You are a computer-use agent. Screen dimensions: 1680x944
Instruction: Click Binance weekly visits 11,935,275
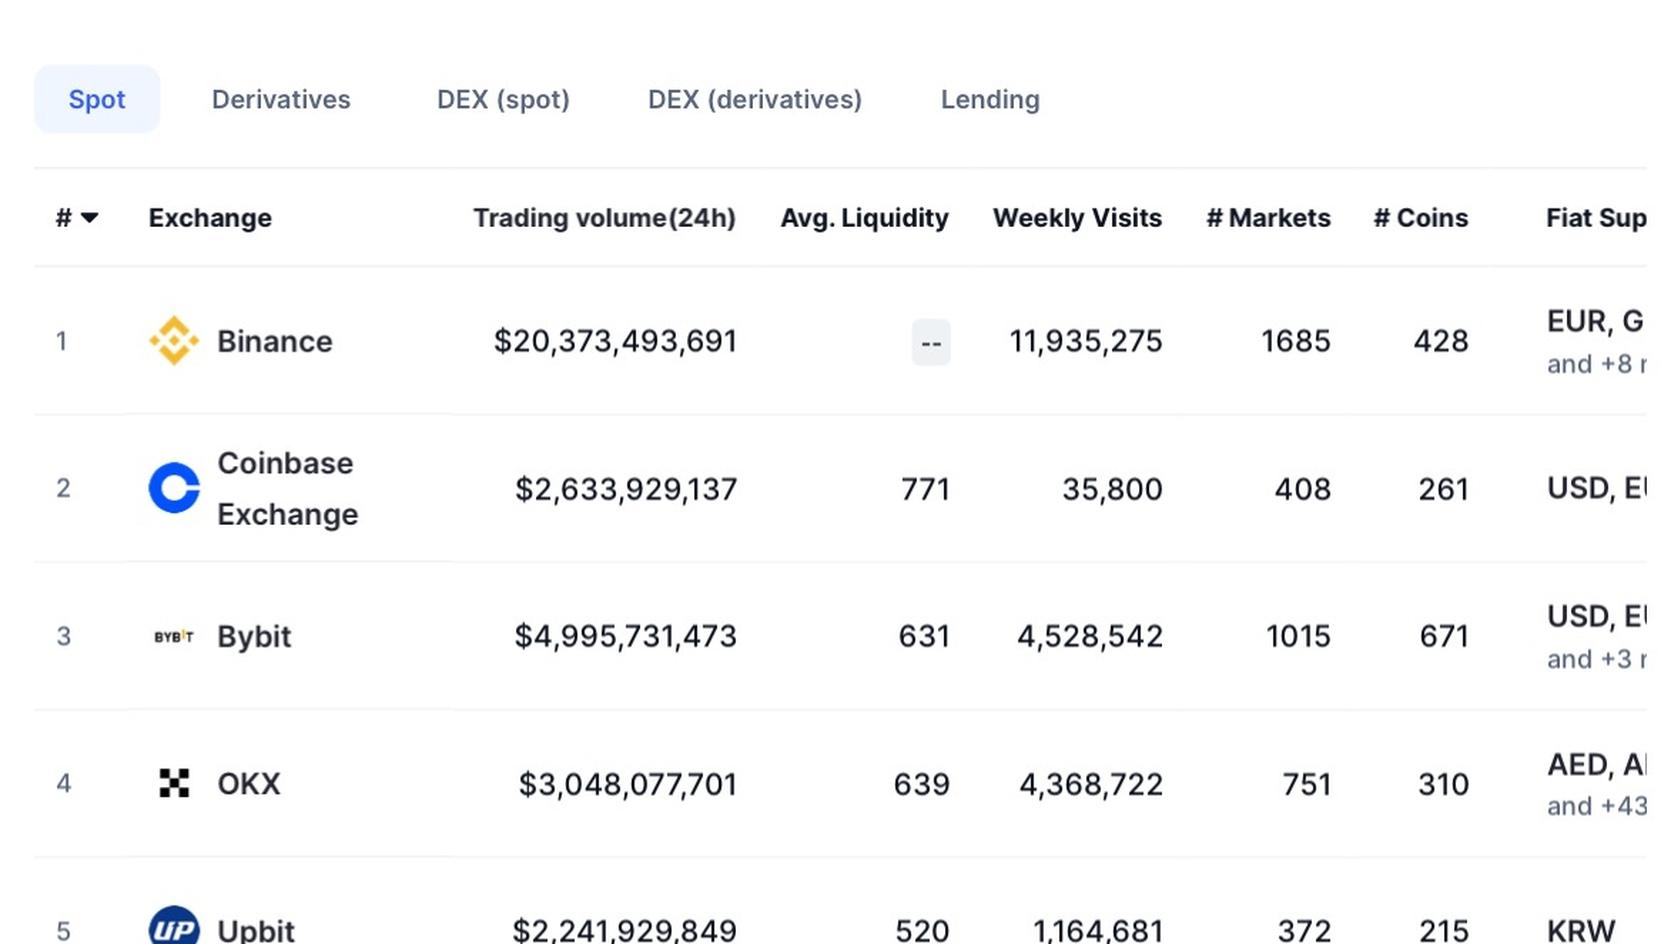click(x=1086, y=341)
